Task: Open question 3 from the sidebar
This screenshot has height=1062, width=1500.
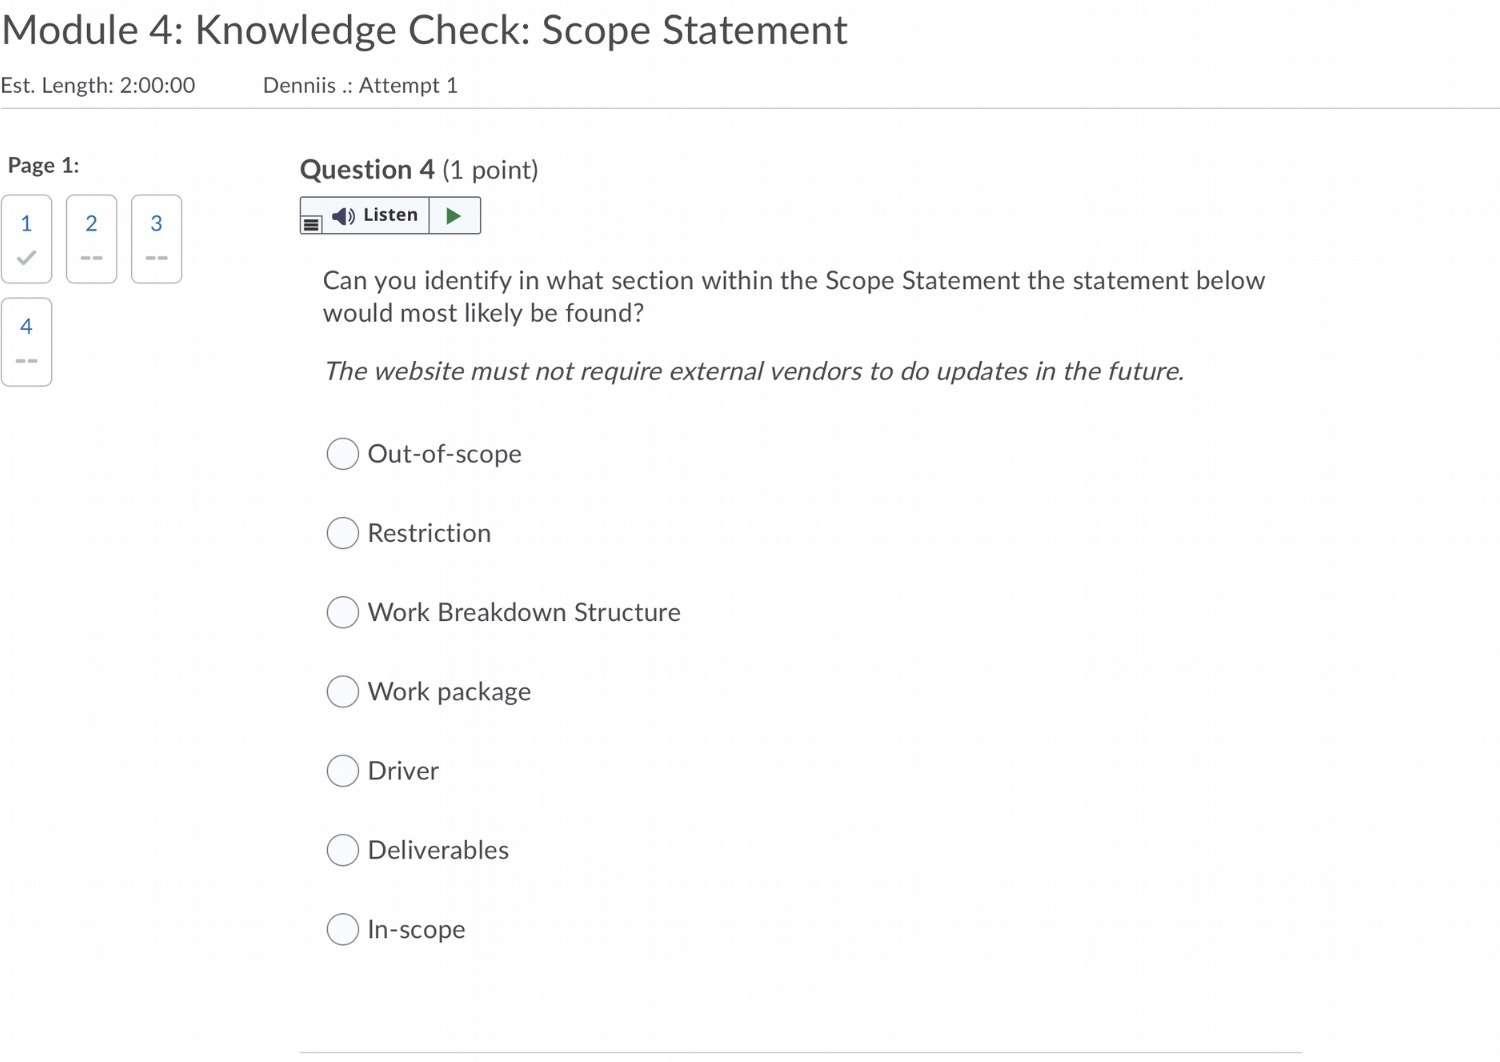Action: 156,224
